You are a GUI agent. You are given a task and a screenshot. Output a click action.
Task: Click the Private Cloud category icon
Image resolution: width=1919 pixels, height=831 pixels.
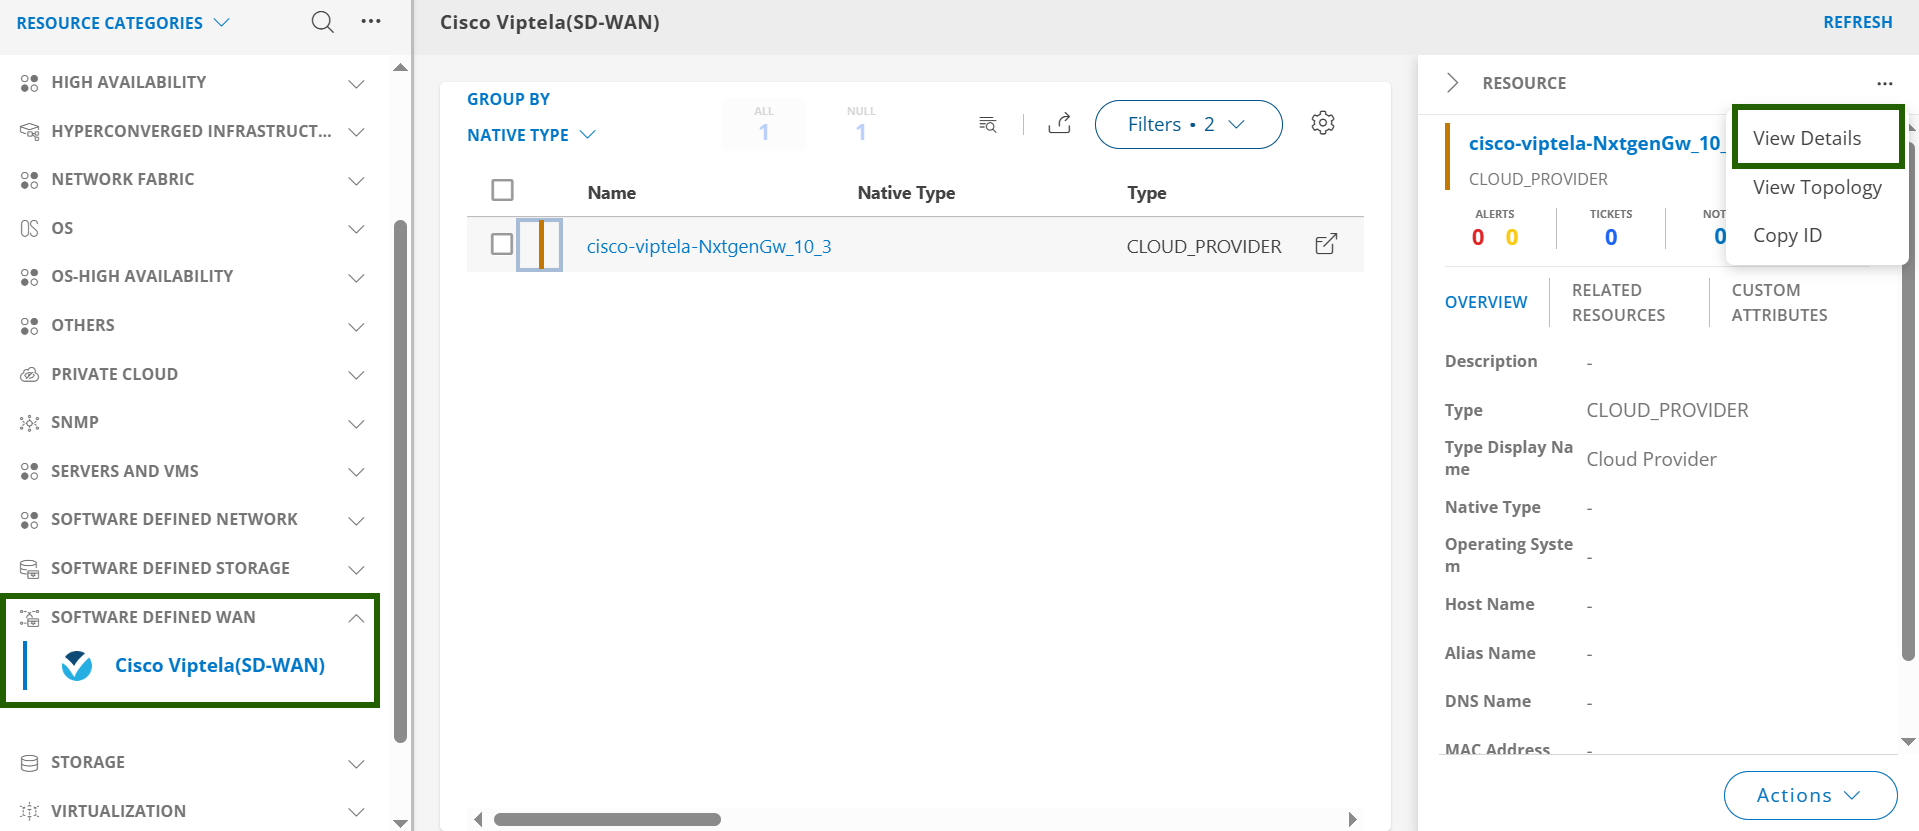click(30, 374)
